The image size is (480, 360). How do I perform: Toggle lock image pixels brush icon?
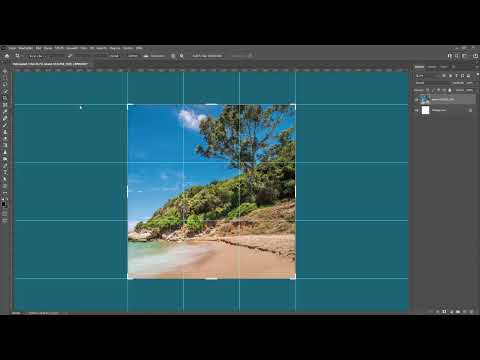point(433,90)
